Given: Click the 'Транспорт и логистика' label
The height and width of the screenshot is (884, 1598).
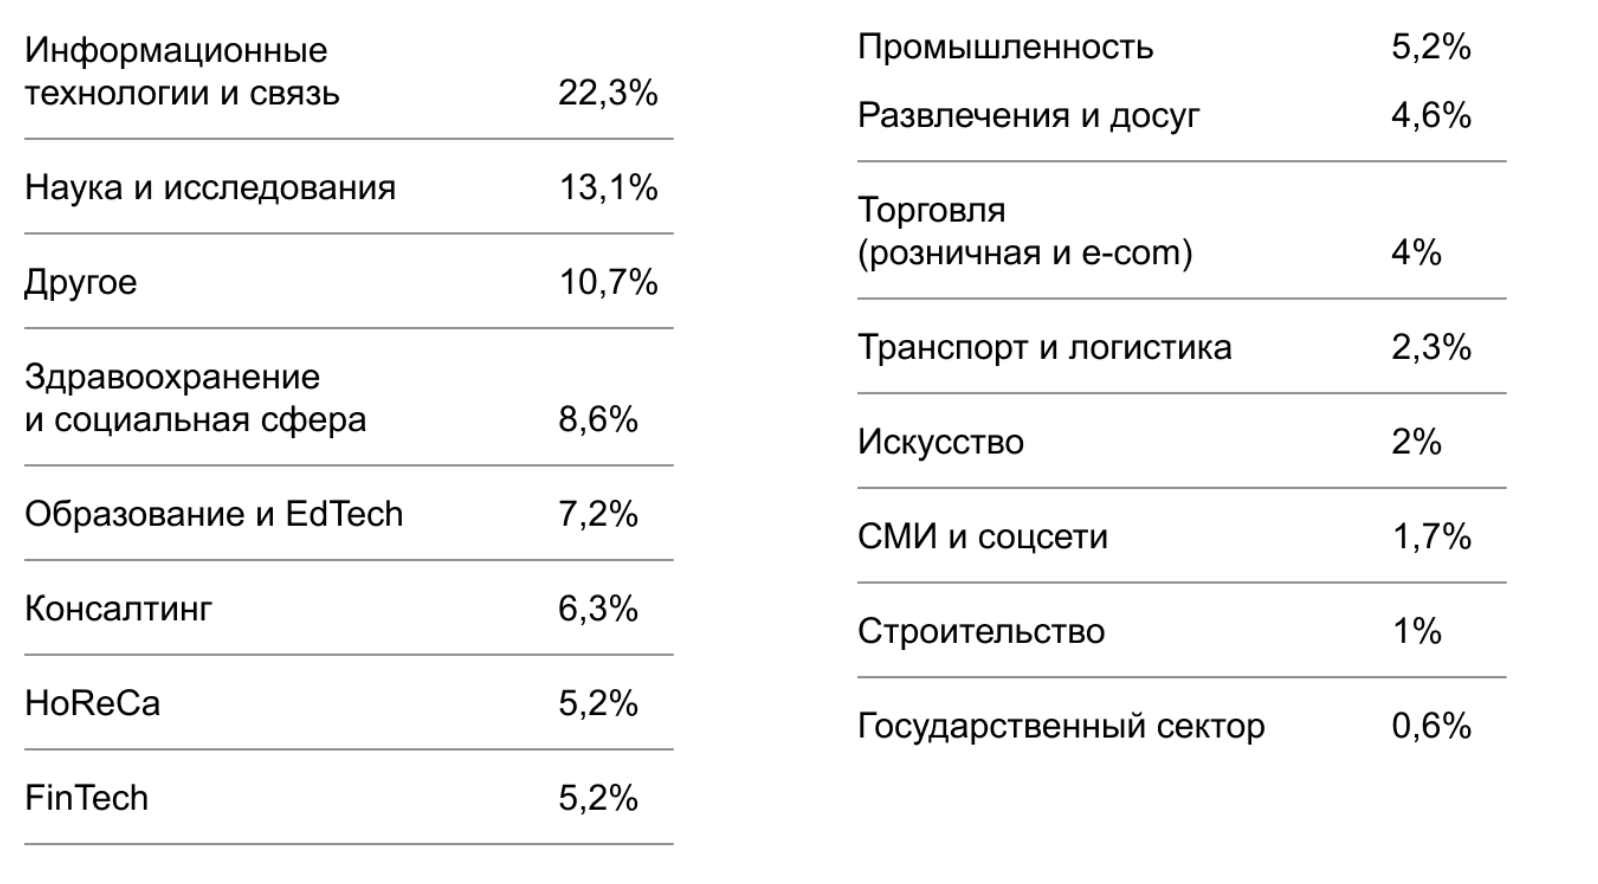Looking at the screenshot, I should click(x=1044, y=348).
